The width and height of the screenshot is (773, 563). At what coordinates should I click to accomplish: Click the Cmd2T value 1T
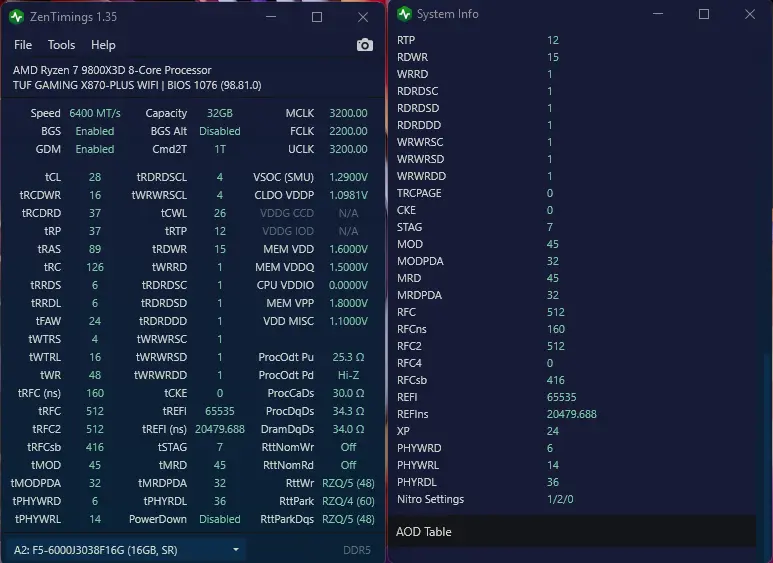click(x=219, y=149)
